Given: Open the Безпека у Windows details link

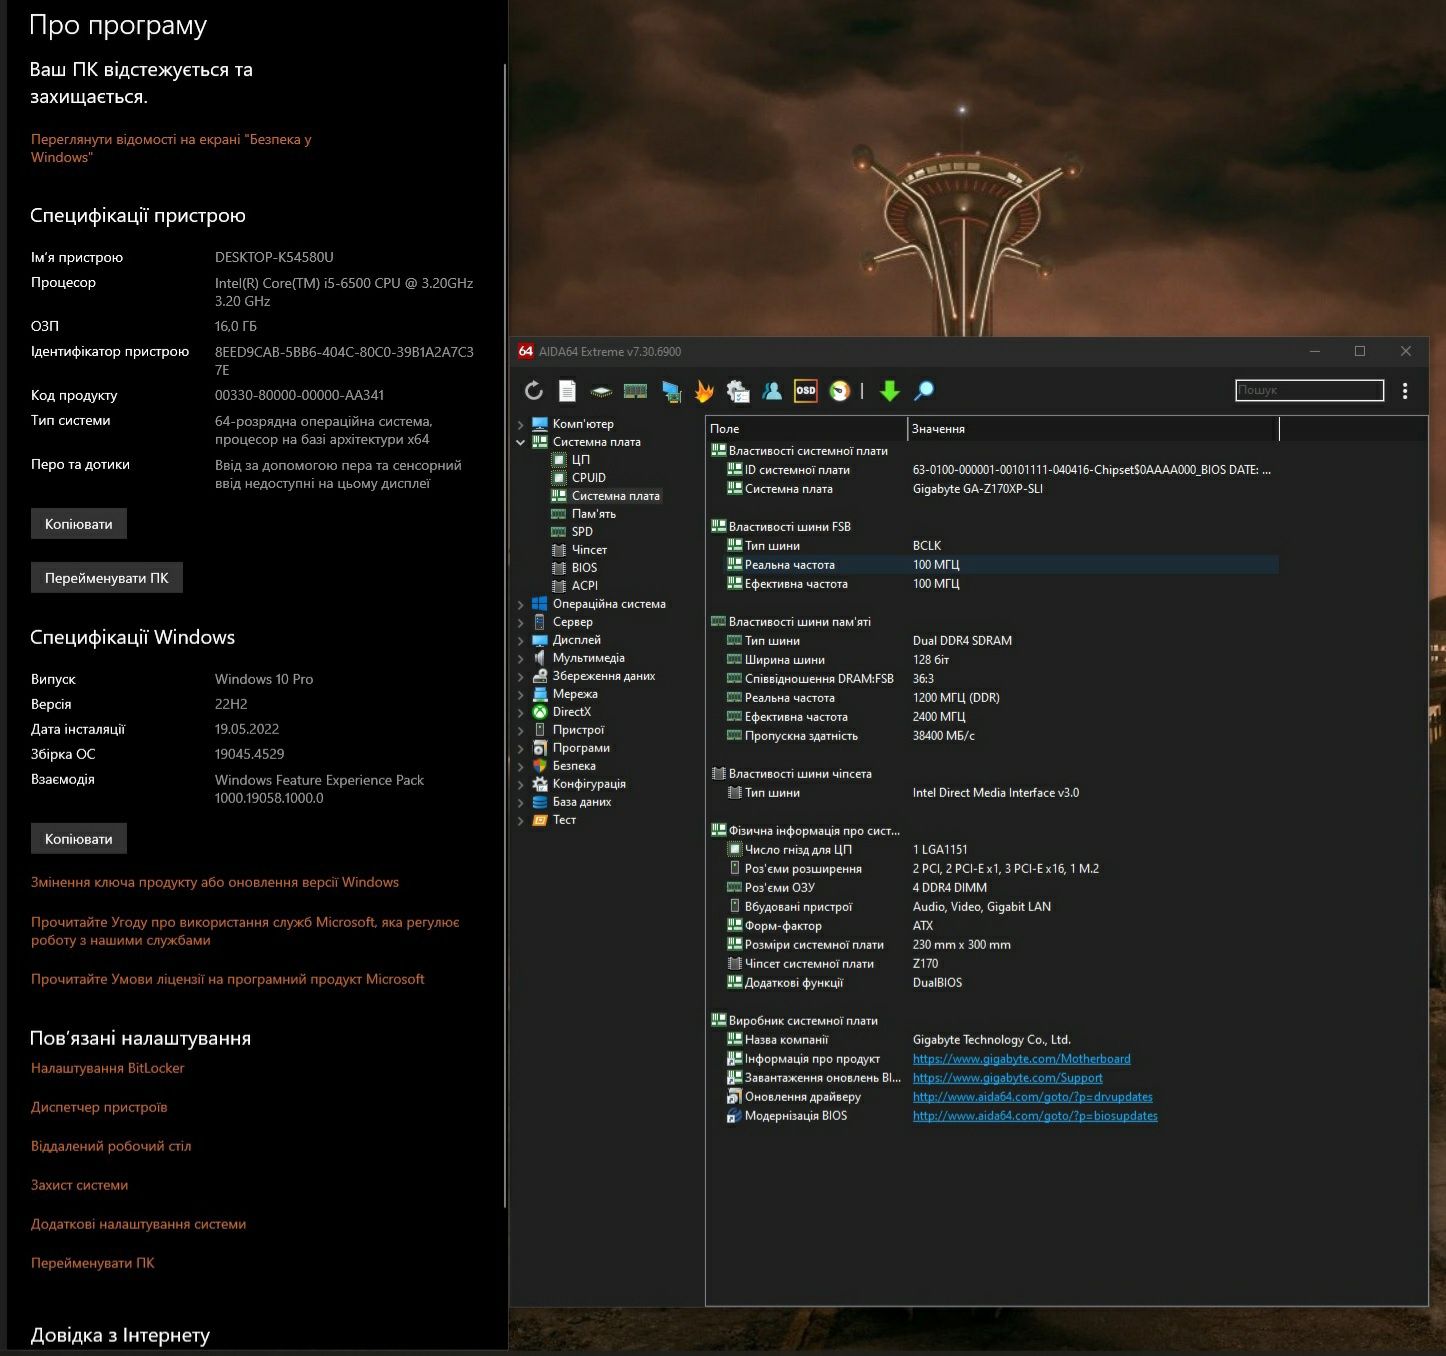Looking at the screenshot, I should click(x=171, y=148).
